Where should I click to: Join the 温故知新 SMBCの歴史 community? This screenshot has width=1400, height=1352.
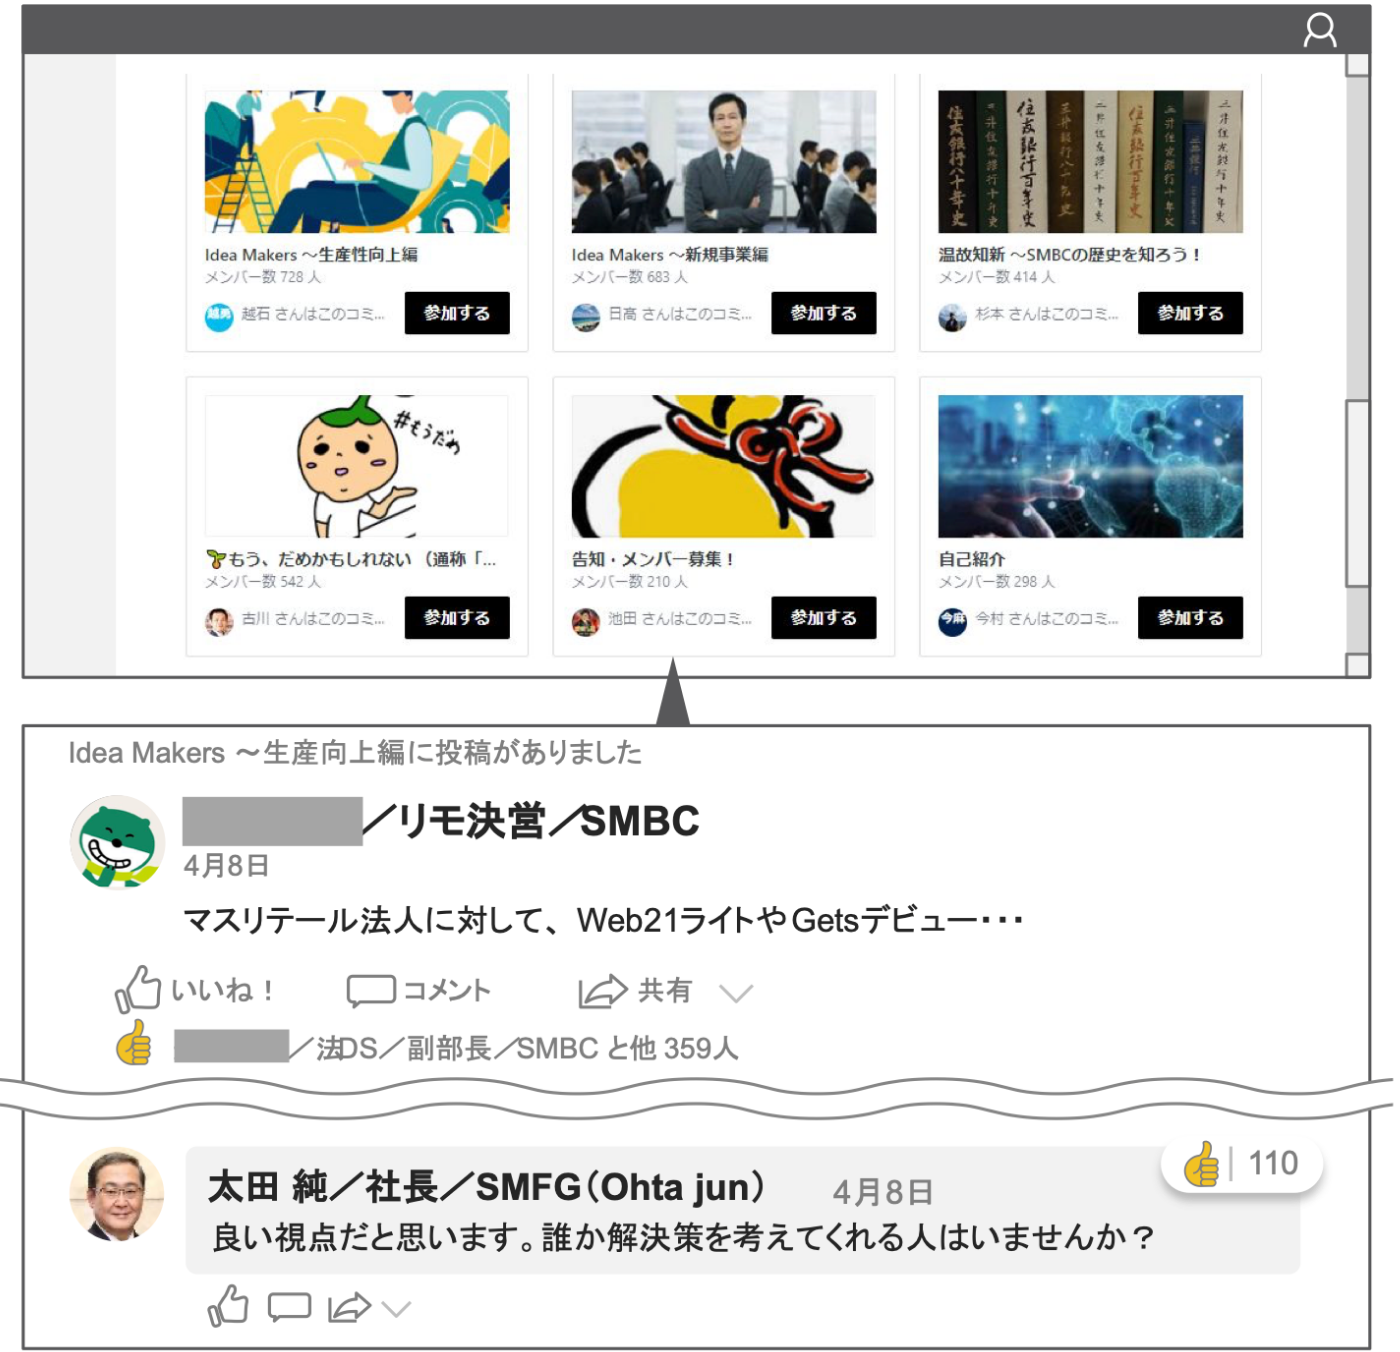1190,313
